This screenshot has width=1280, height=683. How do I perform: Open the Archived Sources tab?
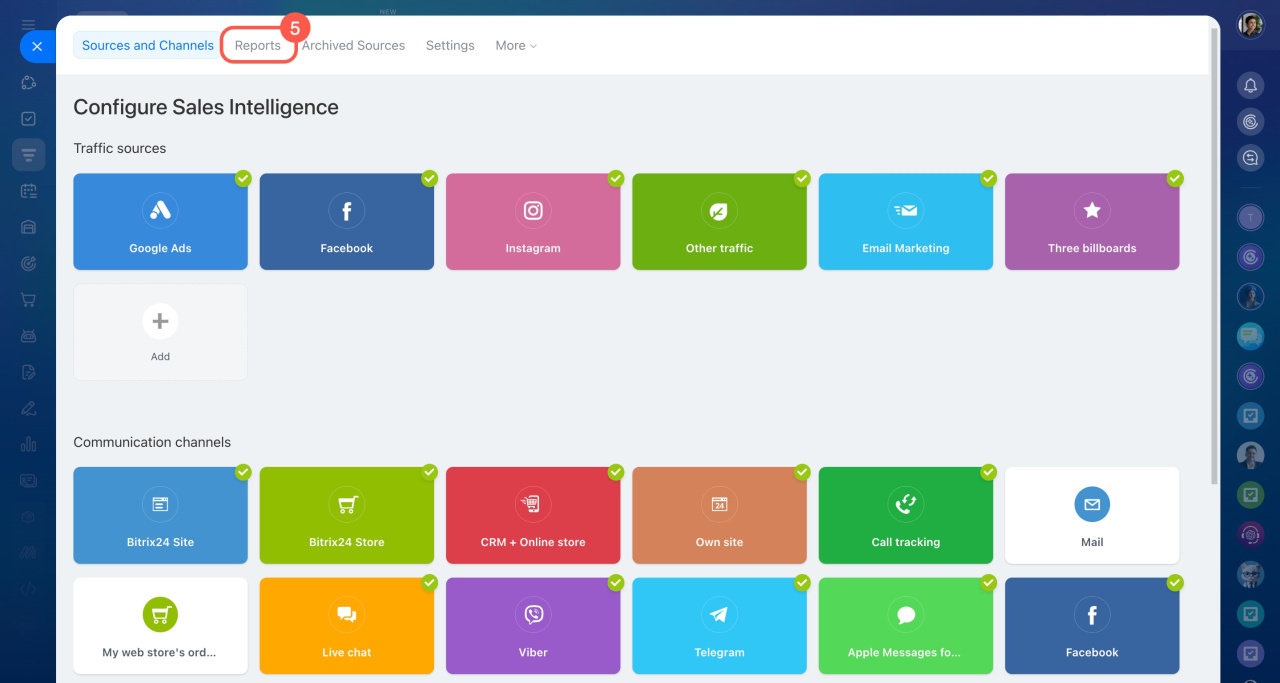(353, 45)
